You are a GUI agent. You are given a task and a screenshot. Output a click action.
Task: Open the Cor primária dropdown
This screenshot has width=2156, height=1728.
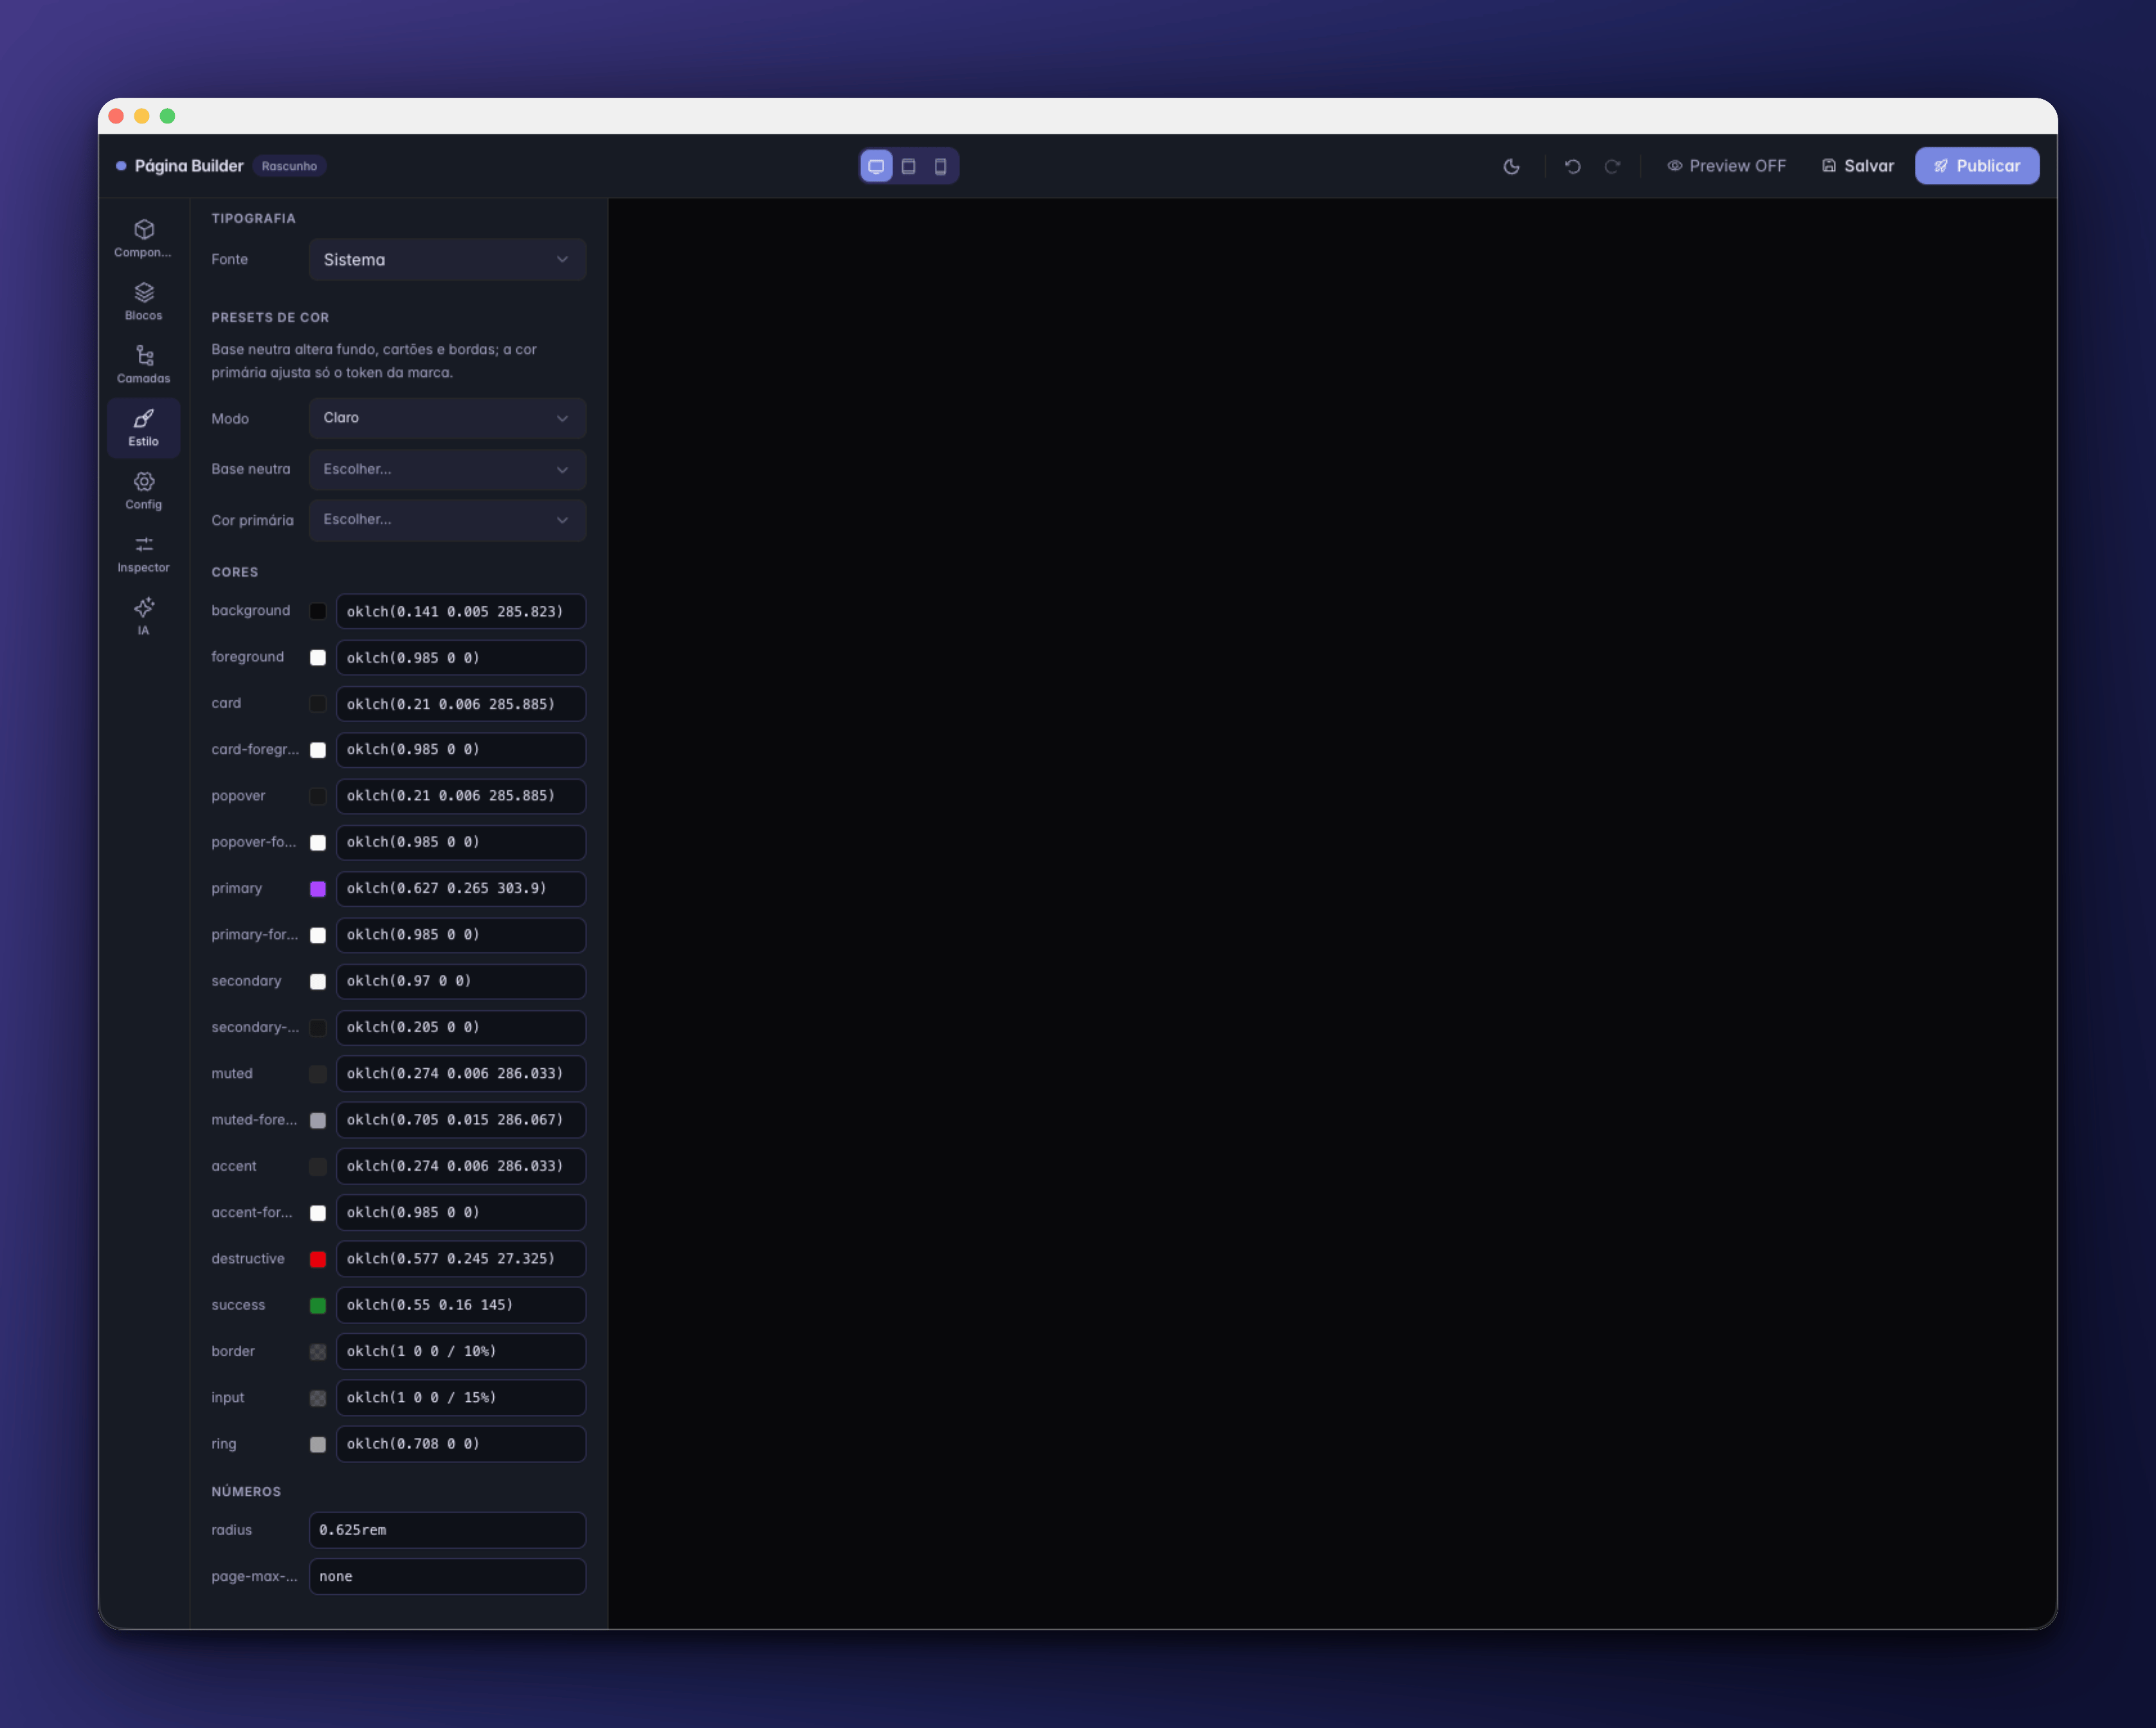click(x=447, y=520)
